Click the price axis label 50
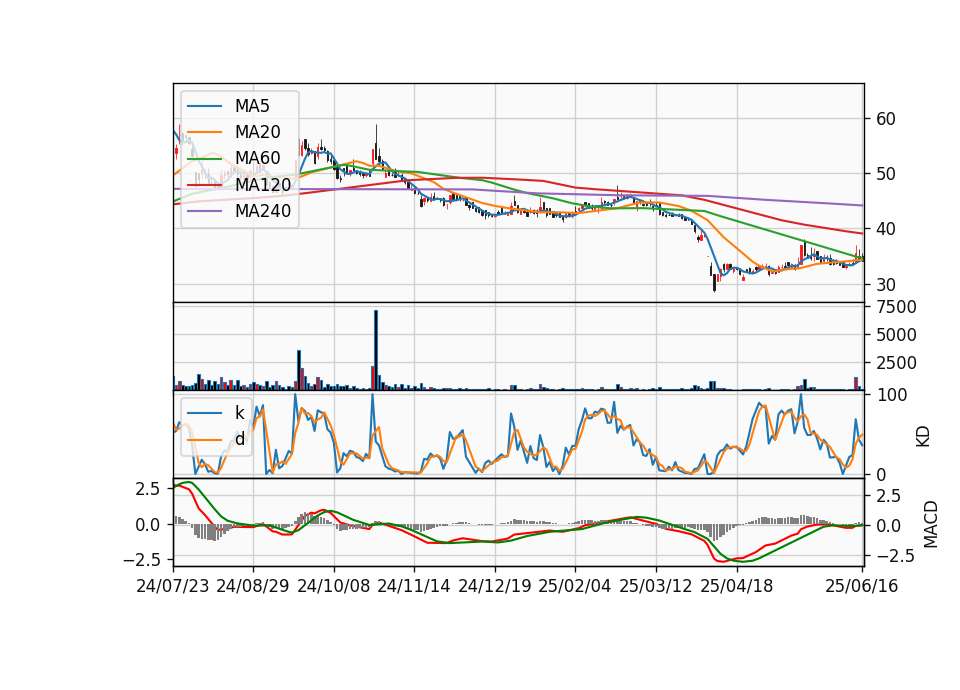The width and height of the screenshot is (960, 690). pyautogui.click(x=885, y=174)
